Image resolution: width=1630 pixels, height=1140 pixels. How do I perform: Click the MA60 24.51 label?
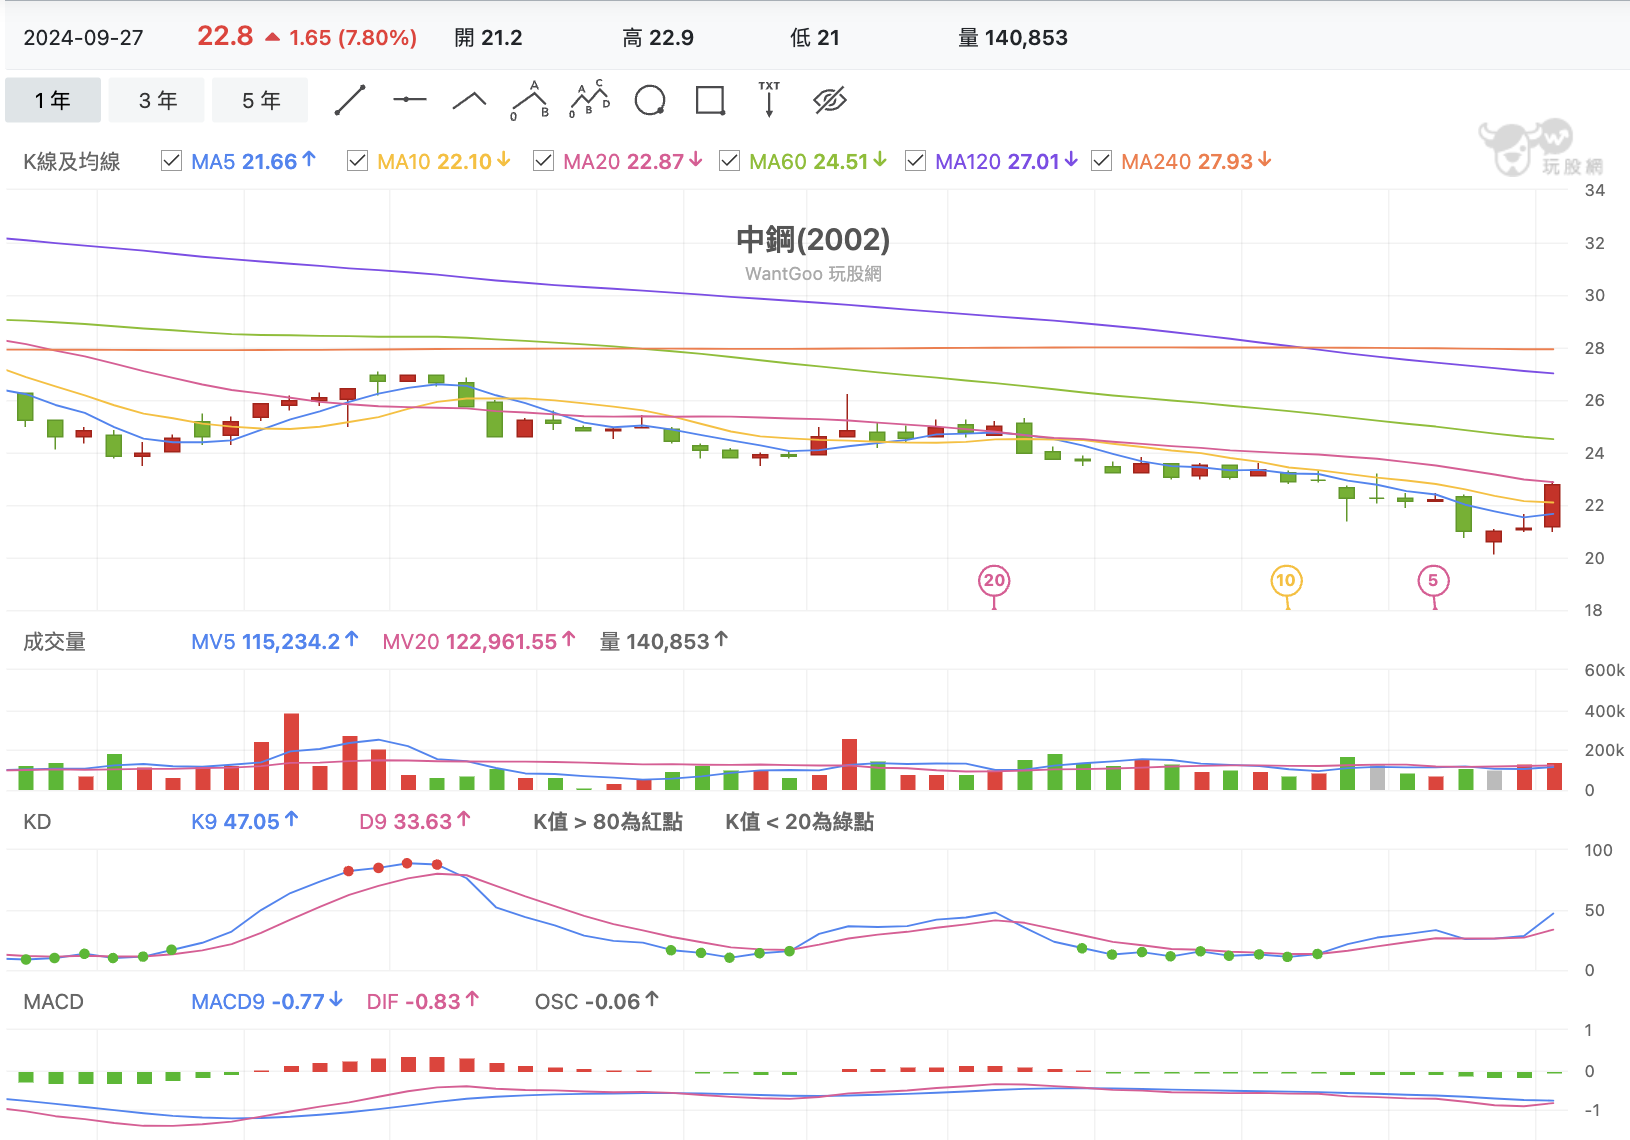818,161
